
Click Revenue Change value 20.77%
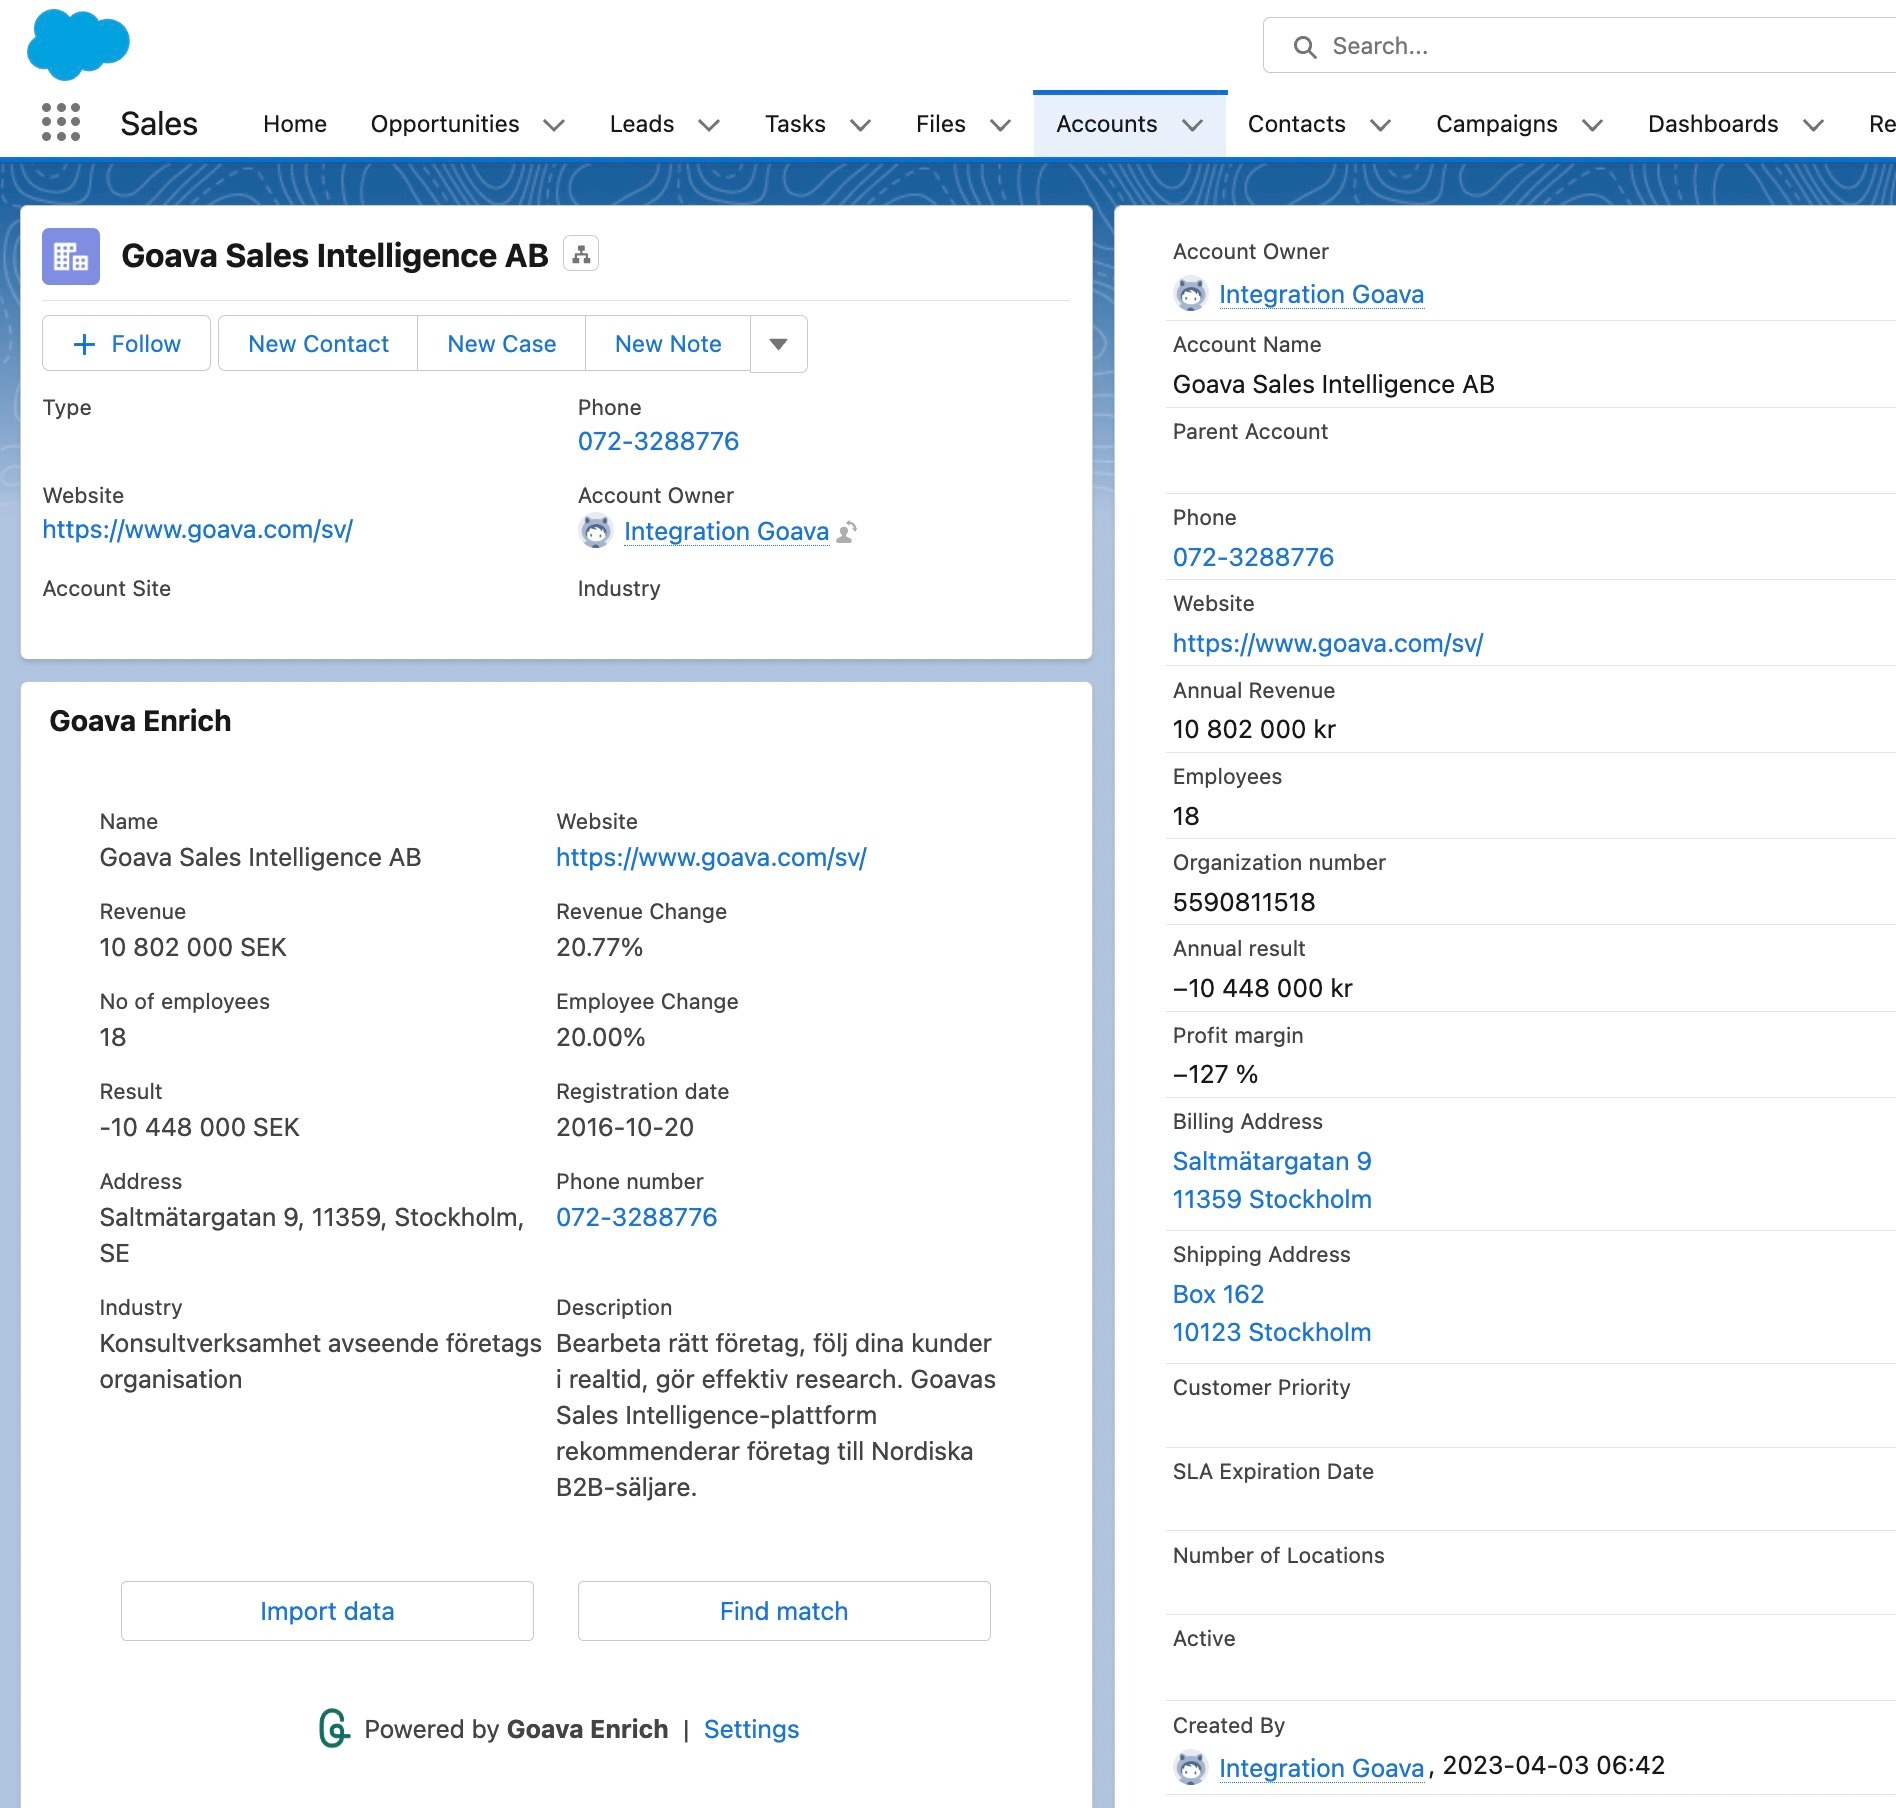coord(599,947)
